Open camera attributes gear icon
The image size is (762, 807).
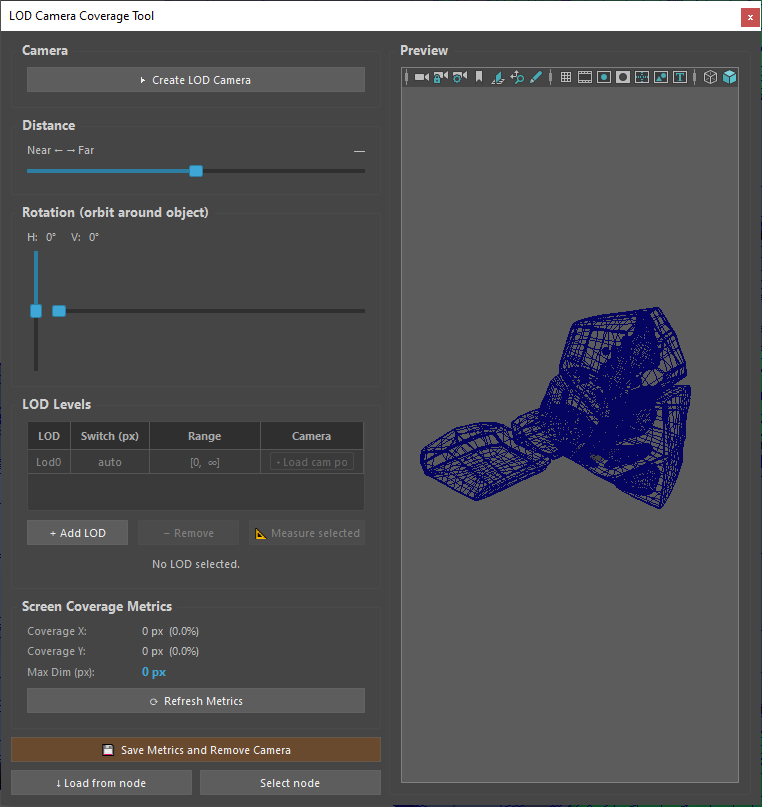pyautogui.click(x=460, y=77)
